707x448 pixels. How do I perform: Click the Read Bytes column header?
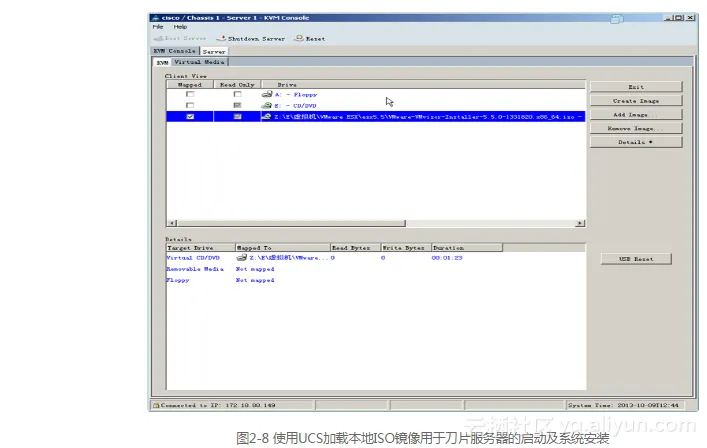coord(355,247)
